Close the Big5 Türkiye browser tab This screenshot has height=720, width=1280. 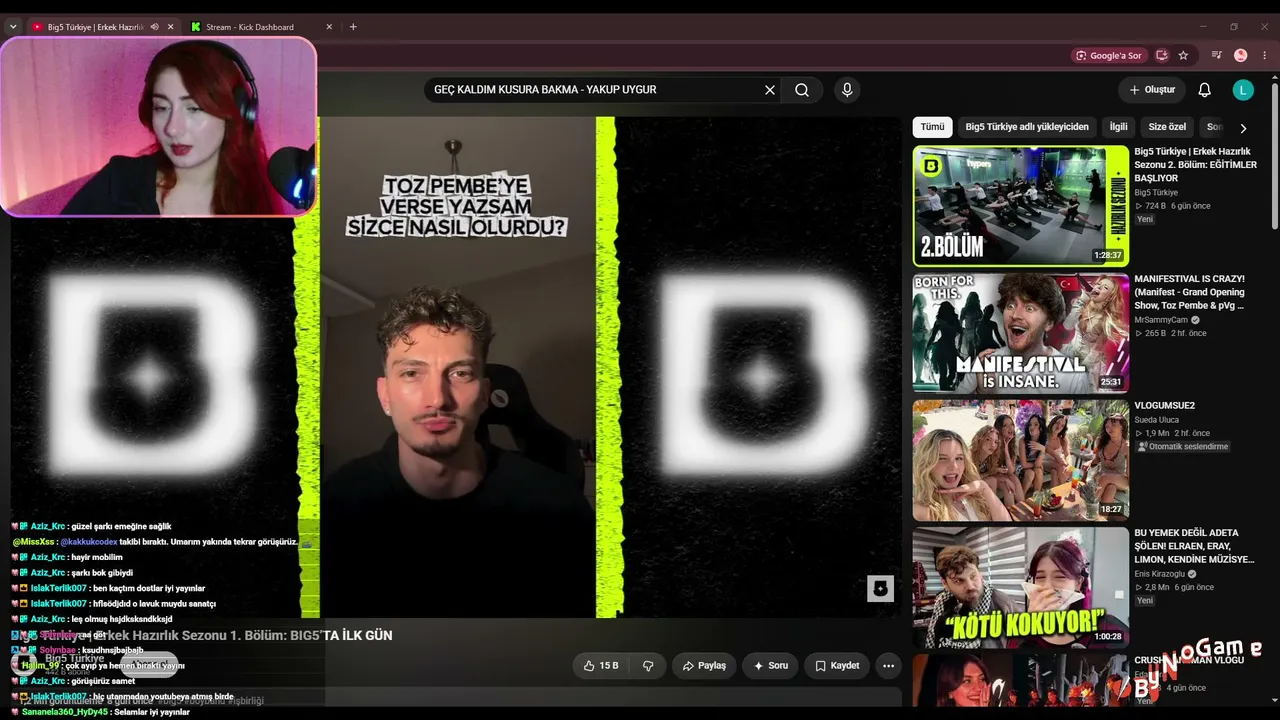[171, 27]
